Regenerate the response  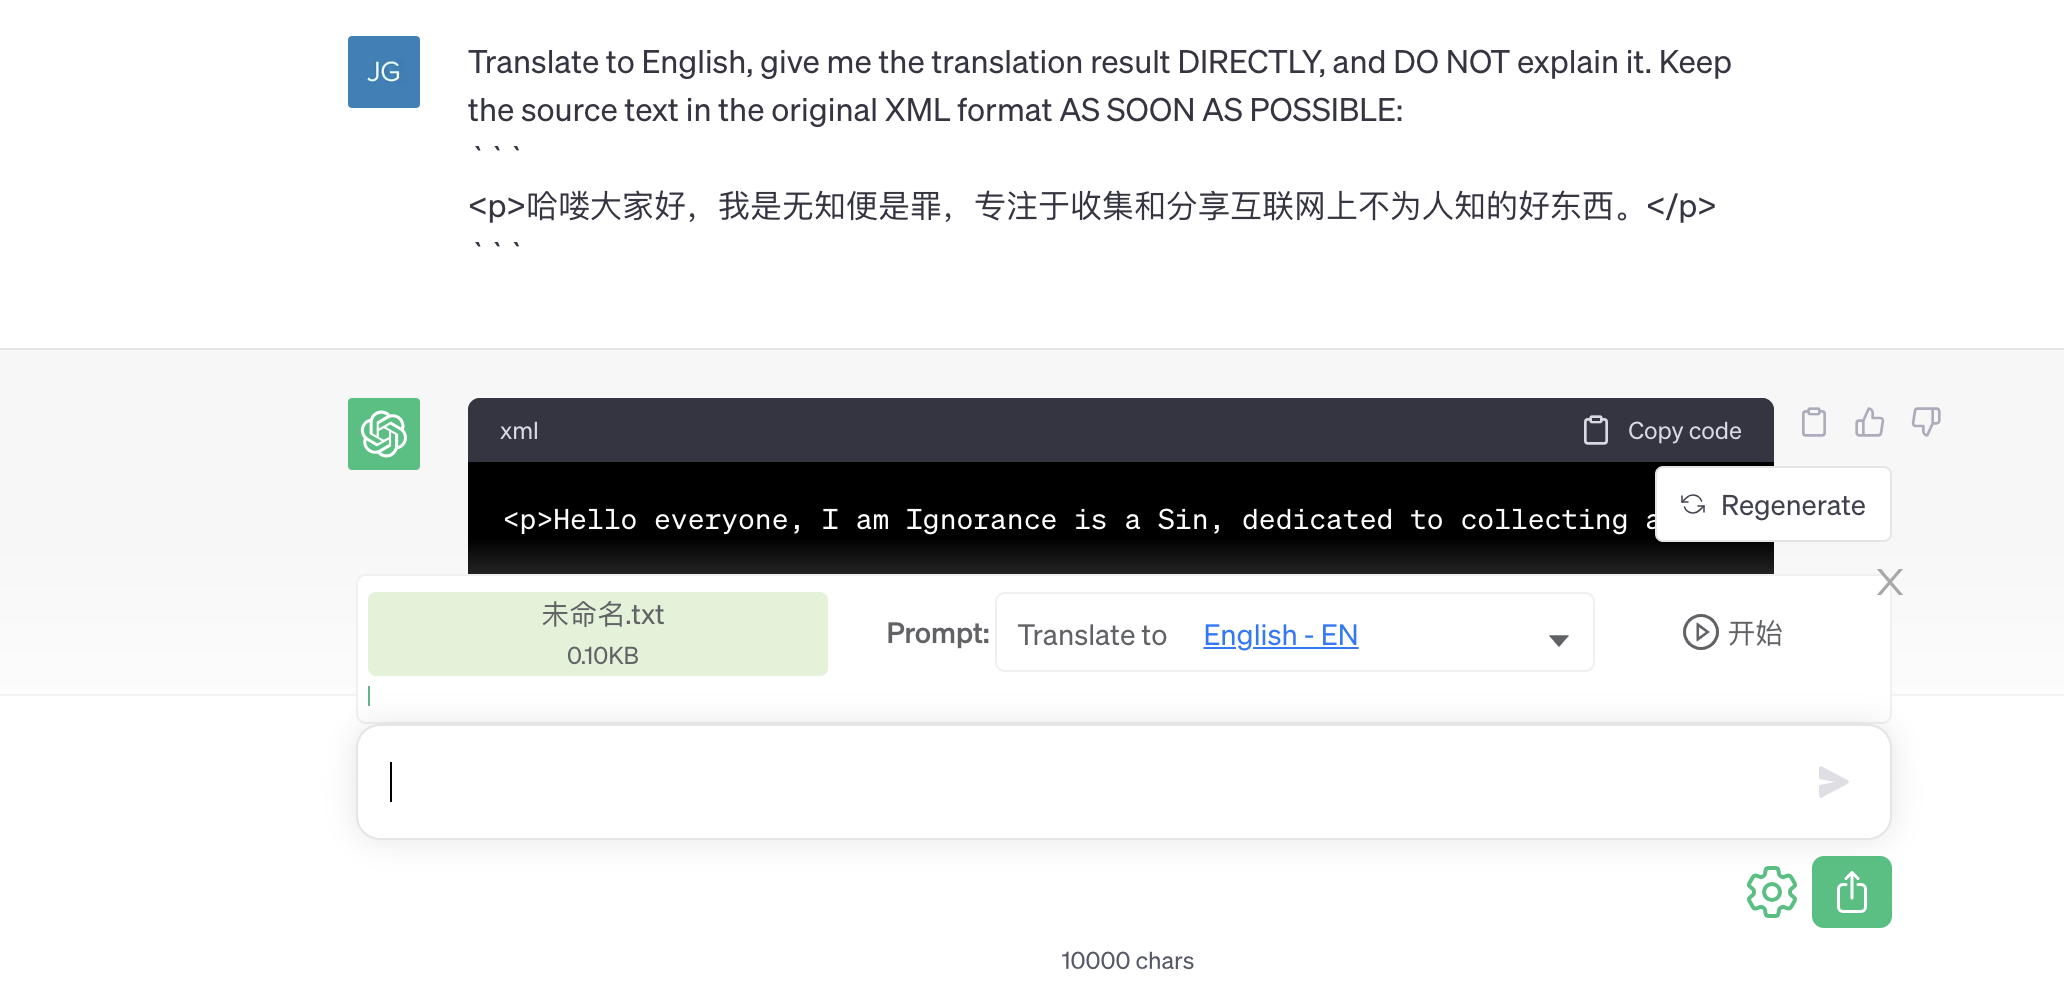[1773, 505]
